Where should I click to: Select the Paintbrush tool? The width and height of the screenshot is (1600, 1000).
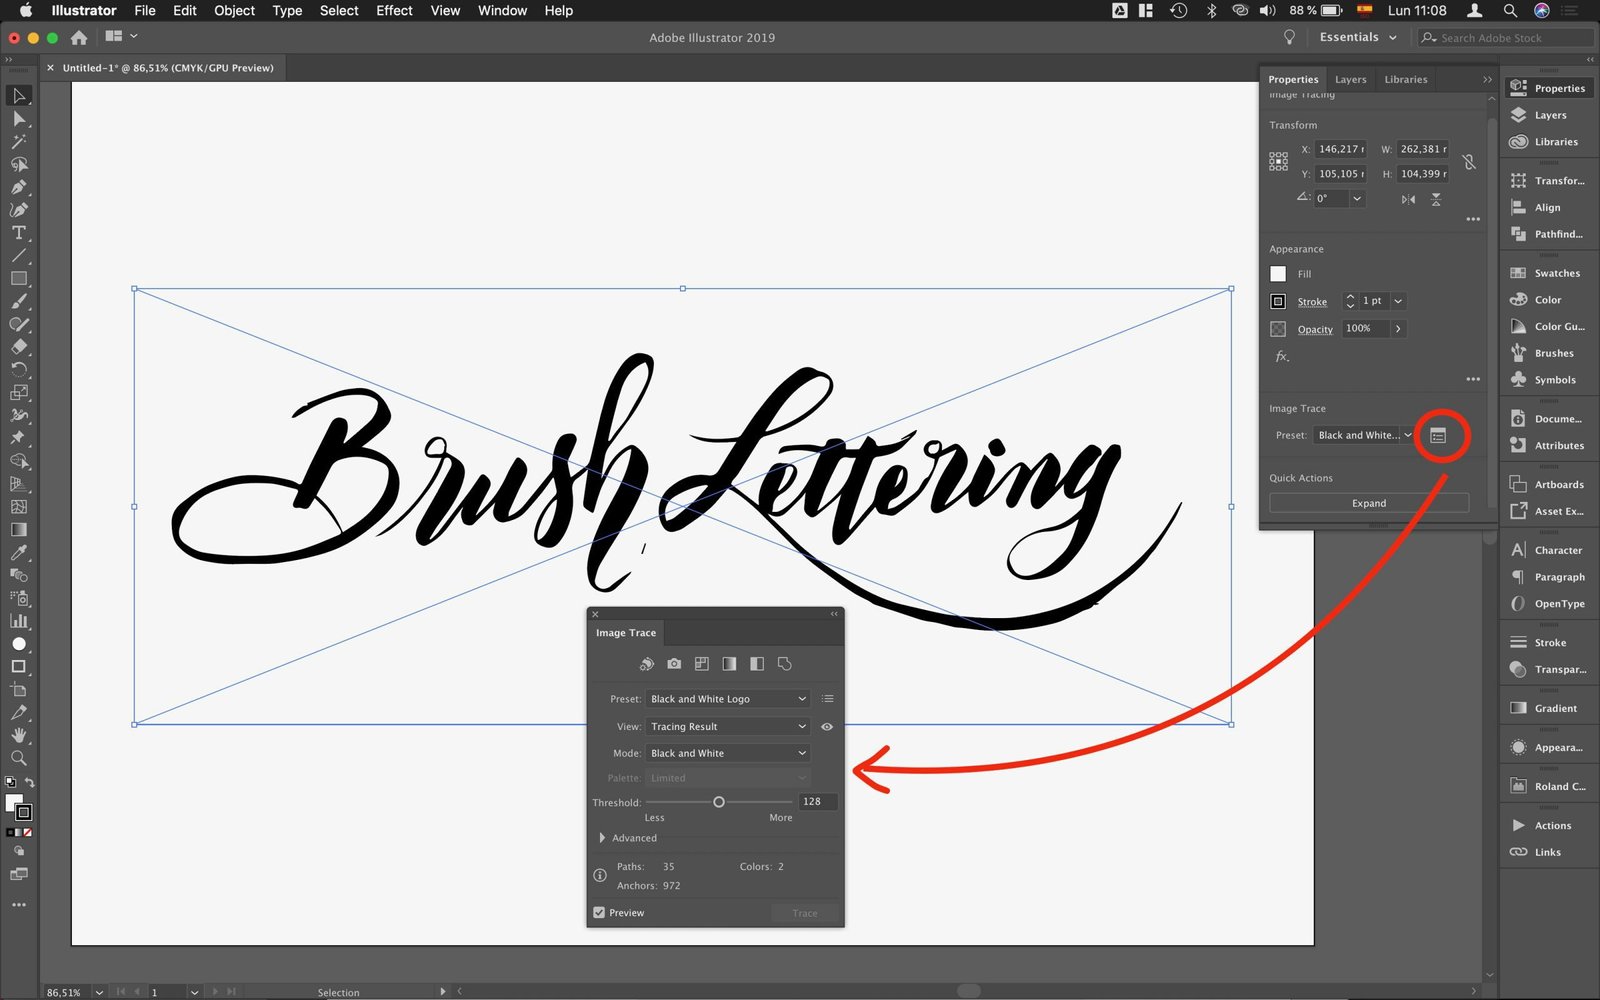pyautogui.click(x=19, y=301)
